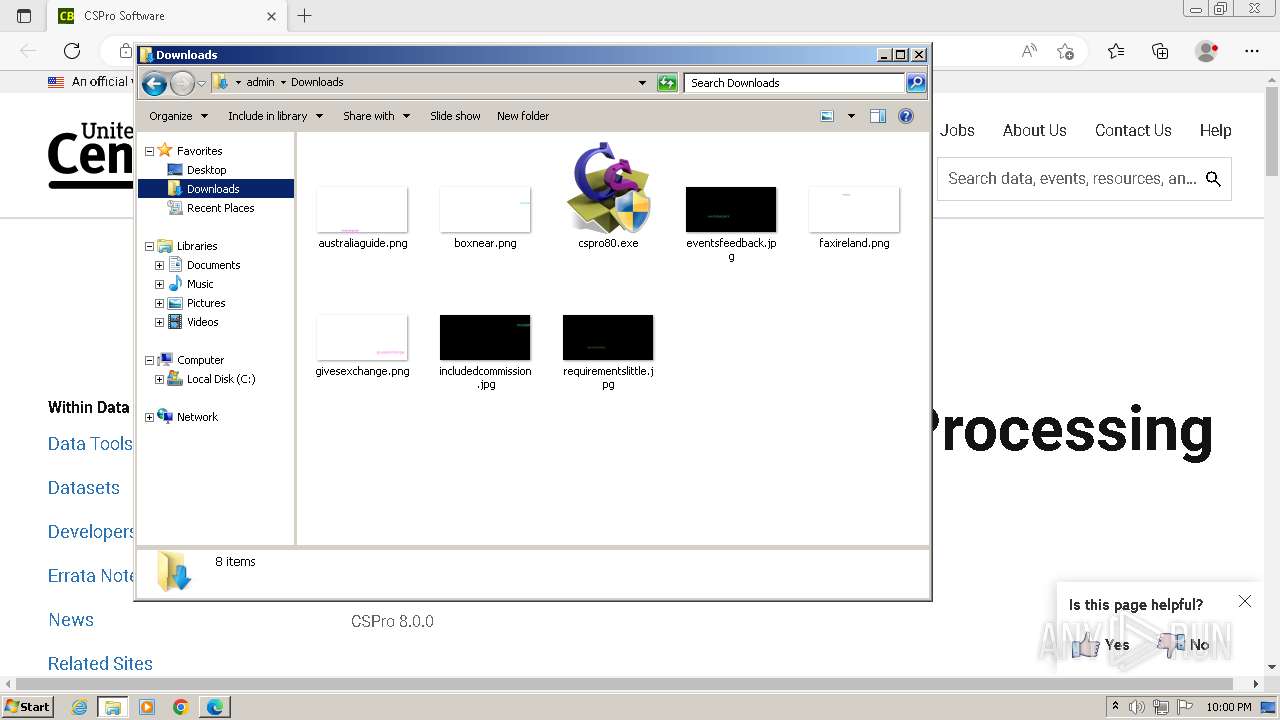
Task: Click the admin breadcrumb in address bar
Action: click(260, 83)
